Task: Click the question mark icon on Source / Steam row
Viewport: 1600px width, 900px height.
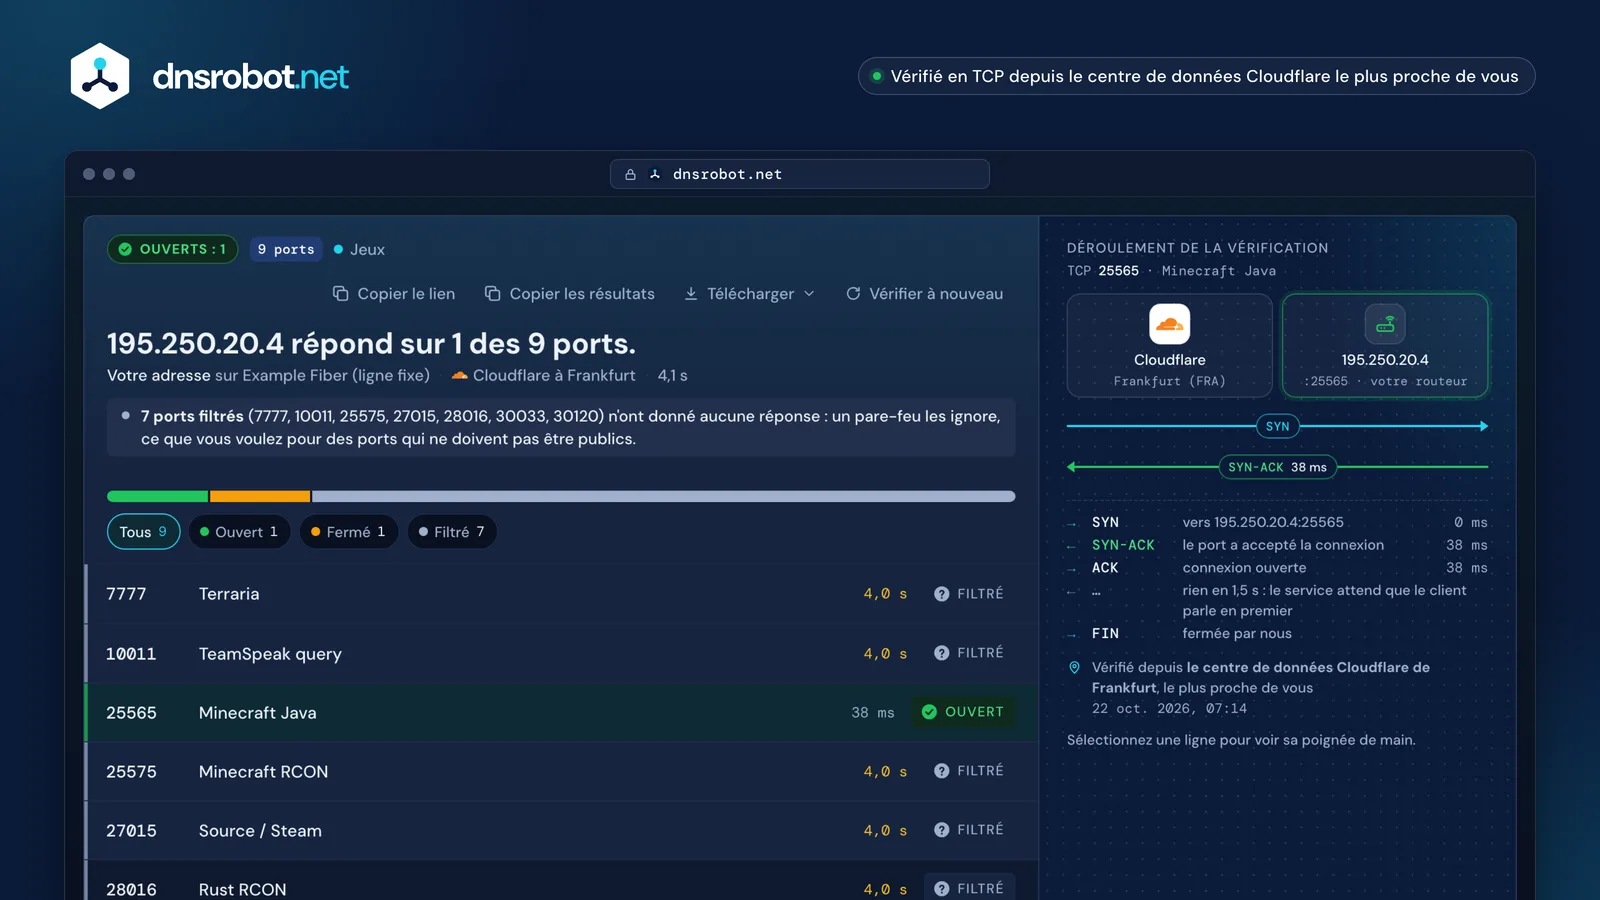Action: pos(941,830)
